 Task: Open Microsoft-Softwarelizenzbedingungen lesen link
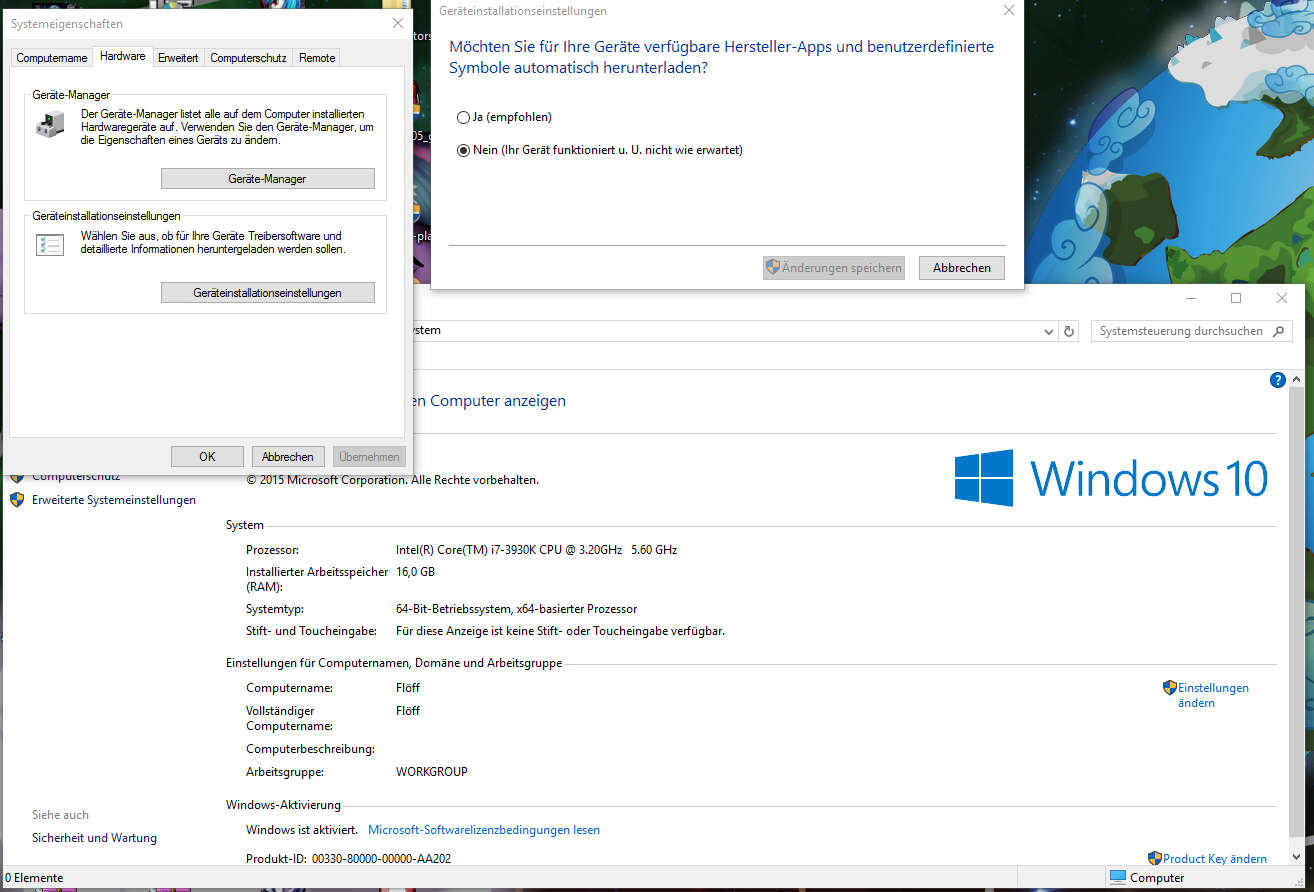pos(484,830)
